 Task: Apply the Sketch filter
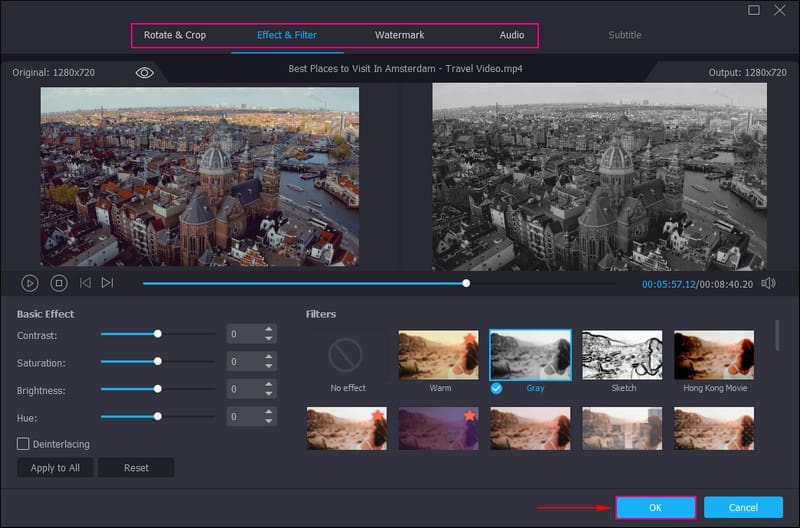(x=622, y=355)
